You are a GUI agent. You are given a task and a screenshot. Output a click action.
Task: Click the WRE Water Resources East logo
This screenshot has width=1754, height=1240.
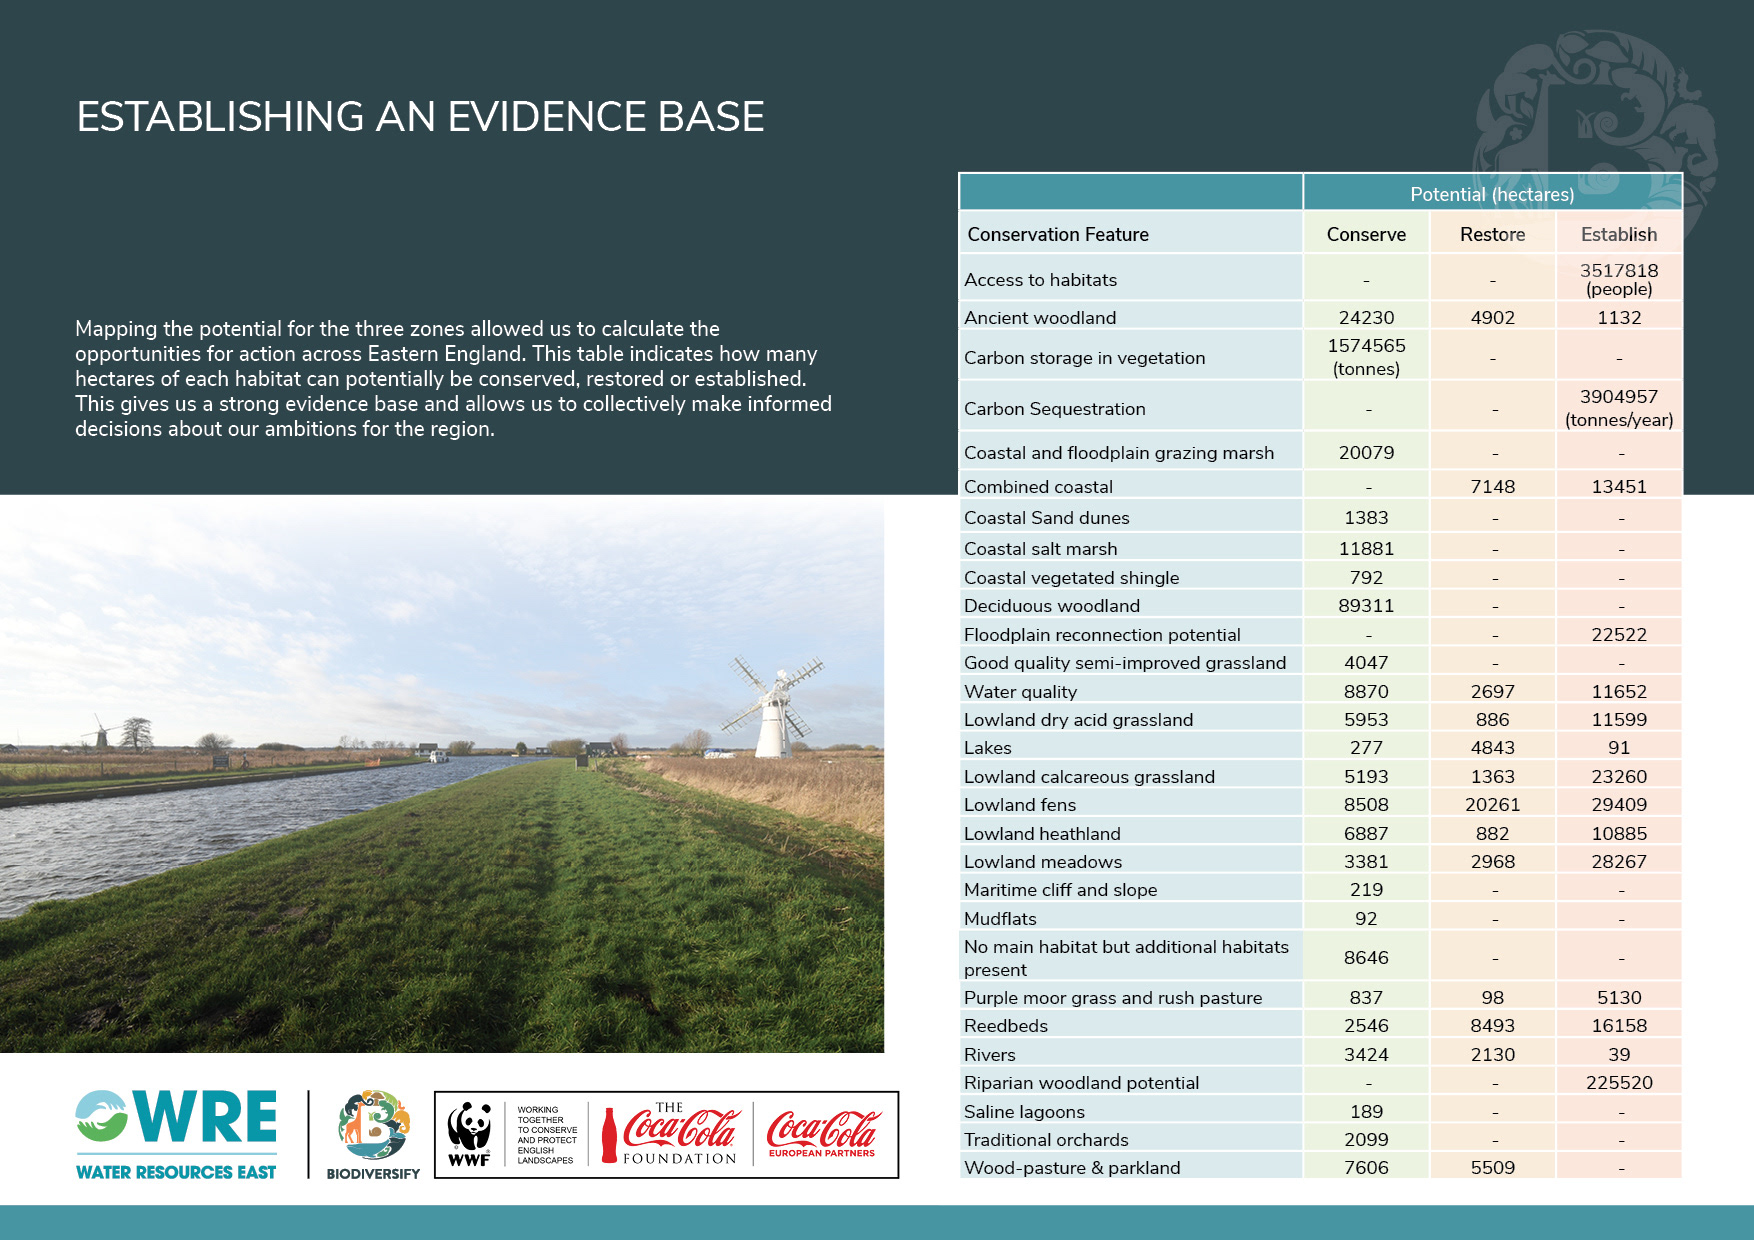[176, 1135]
